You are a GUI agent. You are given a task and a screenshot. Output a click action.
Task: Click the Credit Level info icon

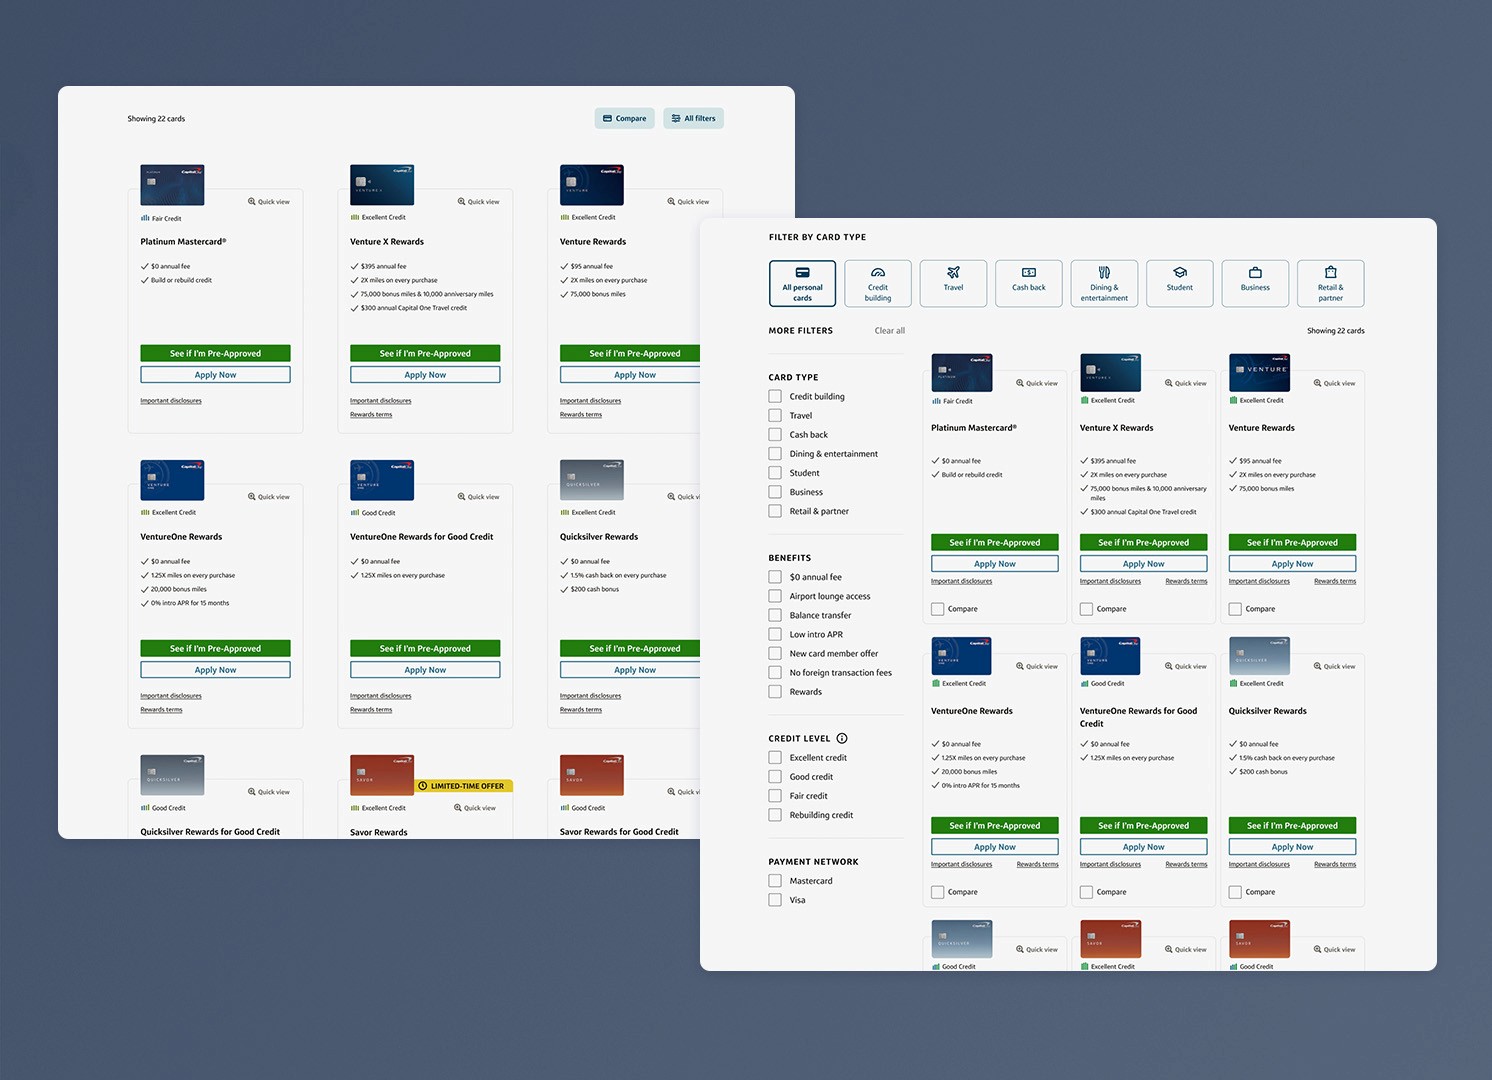click(x=842, y=738)
